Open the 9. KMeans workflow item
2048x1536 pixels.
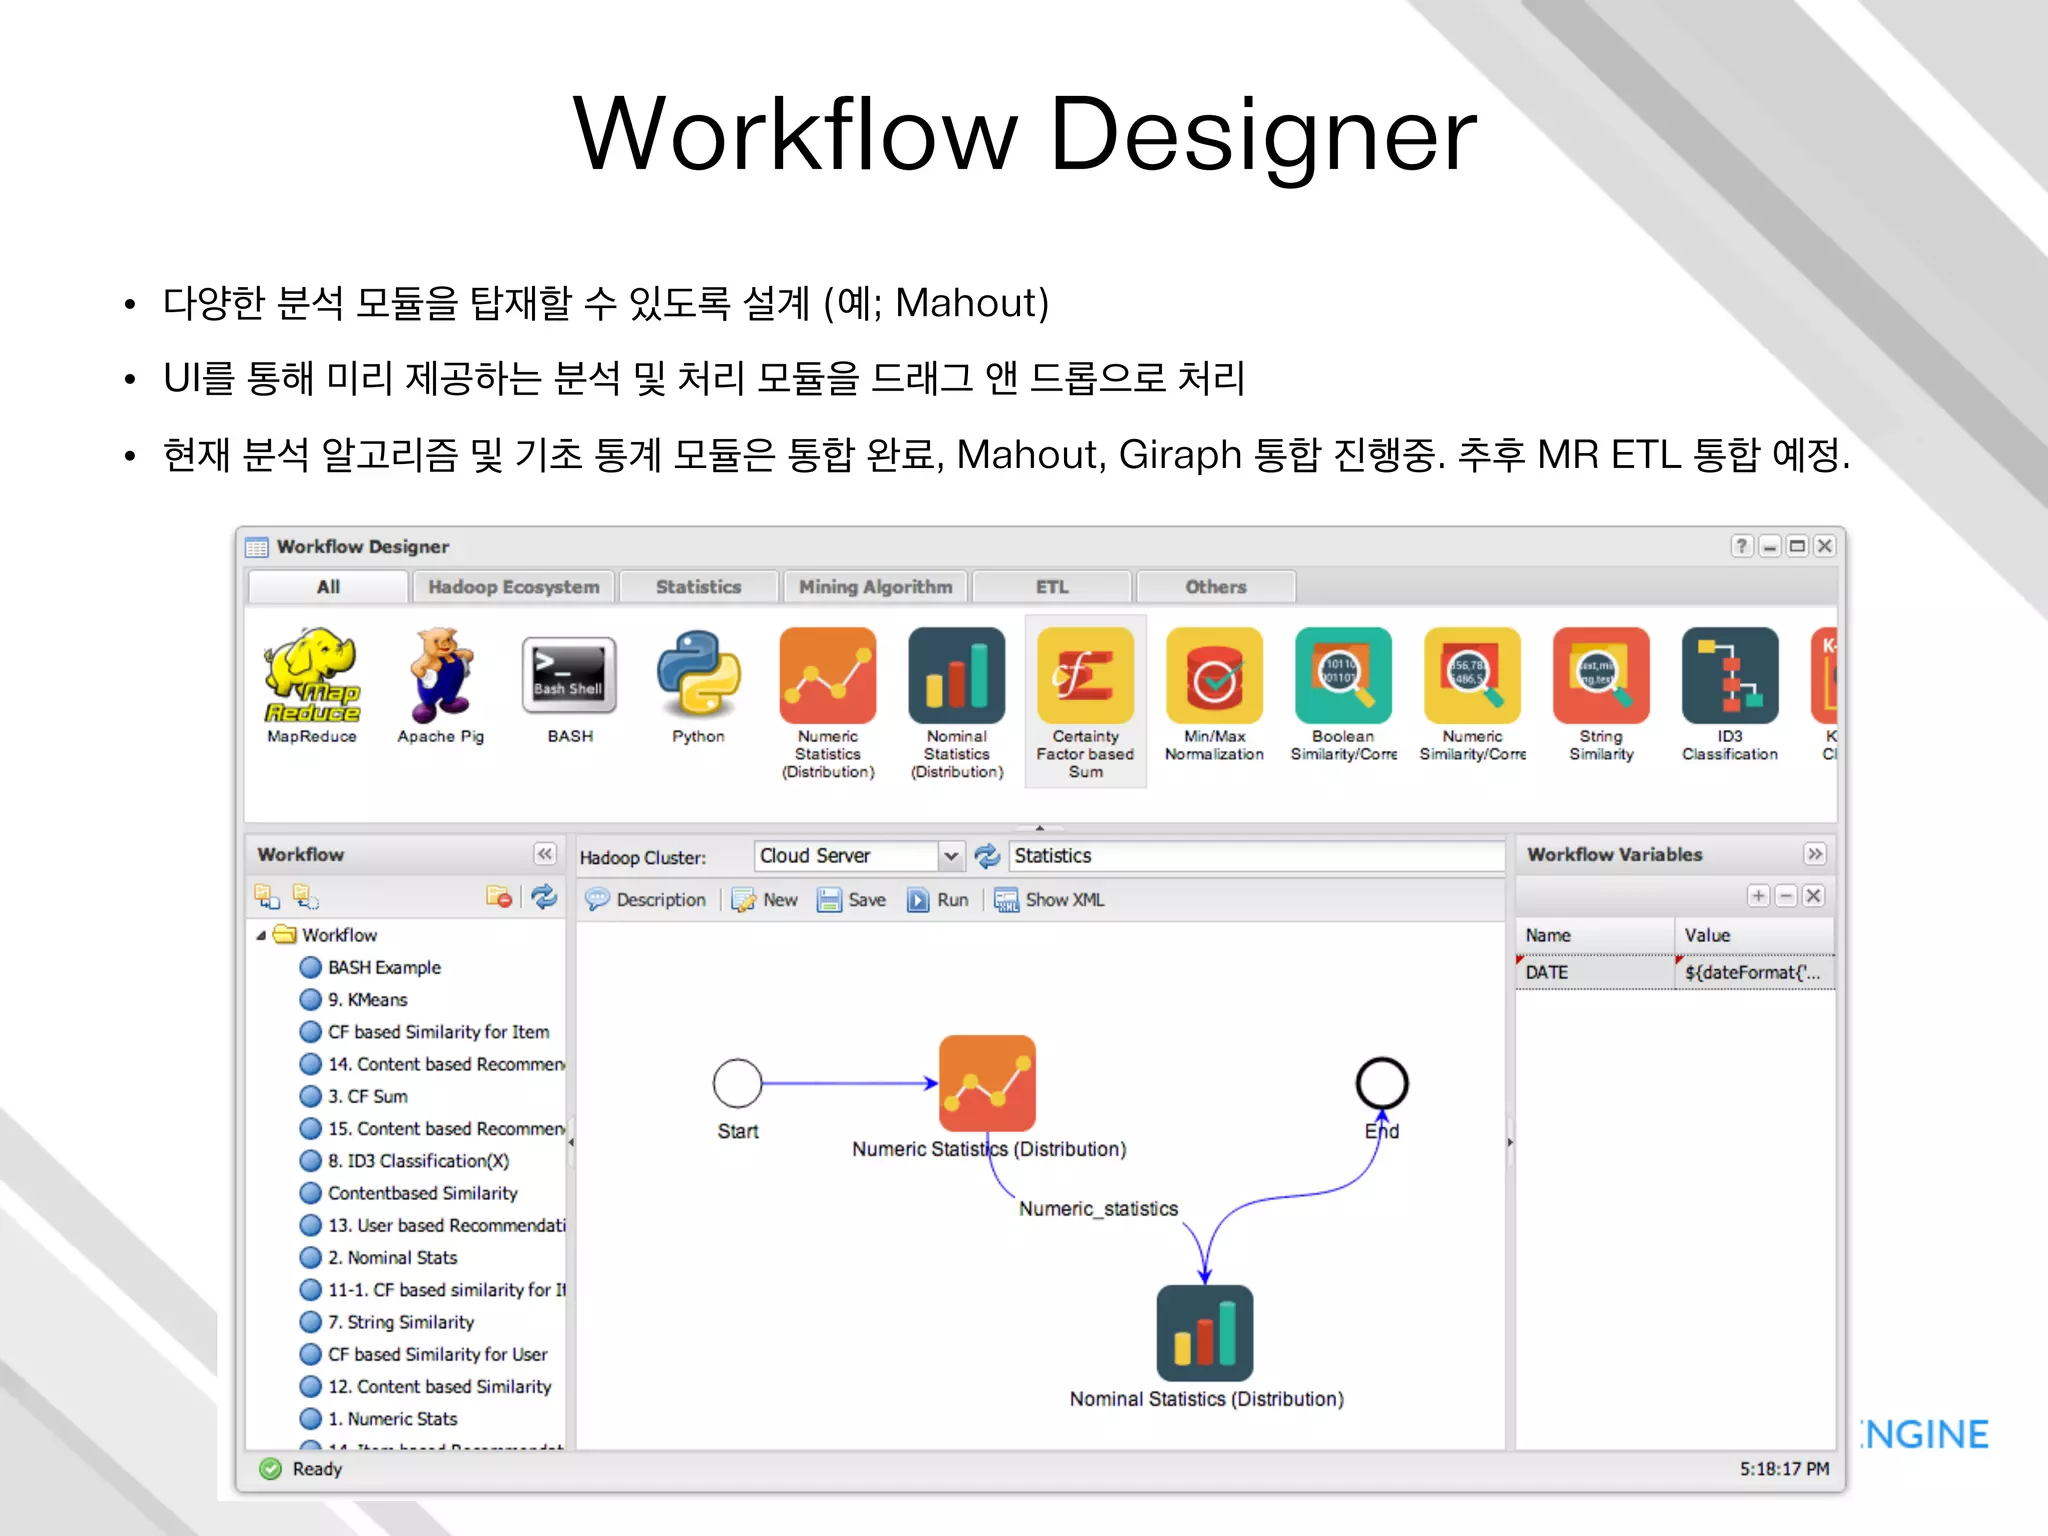click(x=367, y=1000)
